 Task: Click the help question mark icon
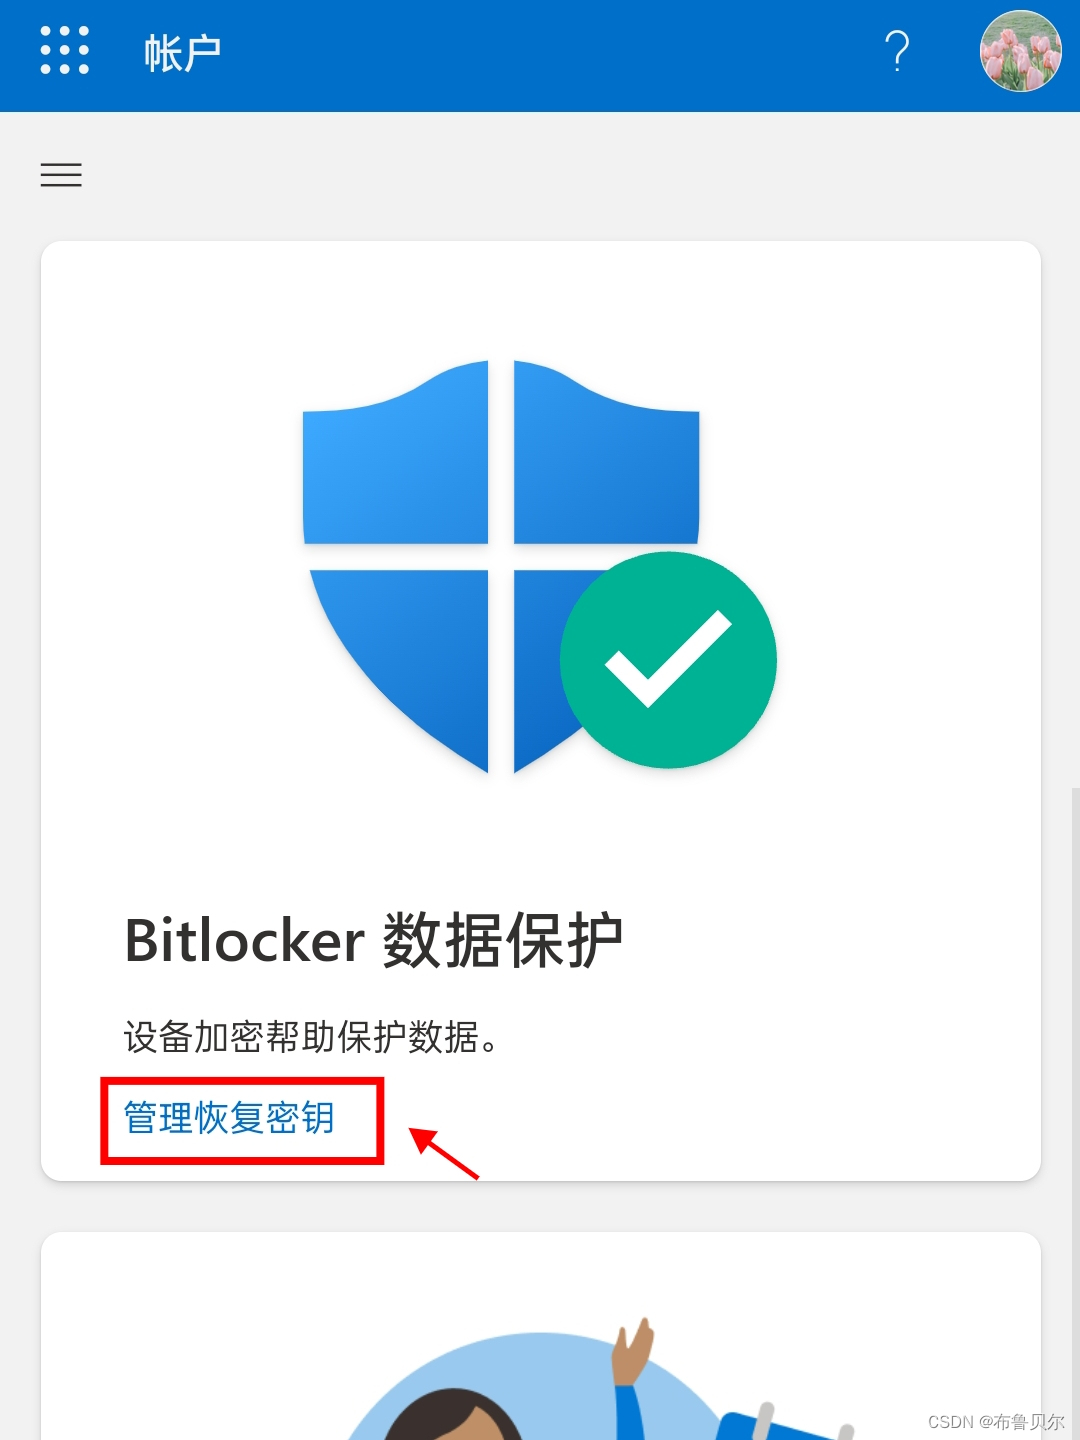coord(897,51)
